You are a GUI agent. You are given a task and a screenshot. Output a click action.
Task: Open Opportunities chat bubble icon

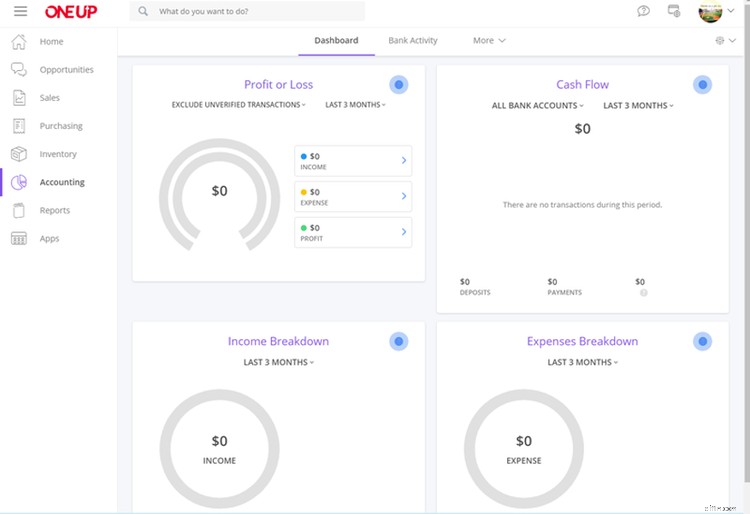click(x=18, y=70)
